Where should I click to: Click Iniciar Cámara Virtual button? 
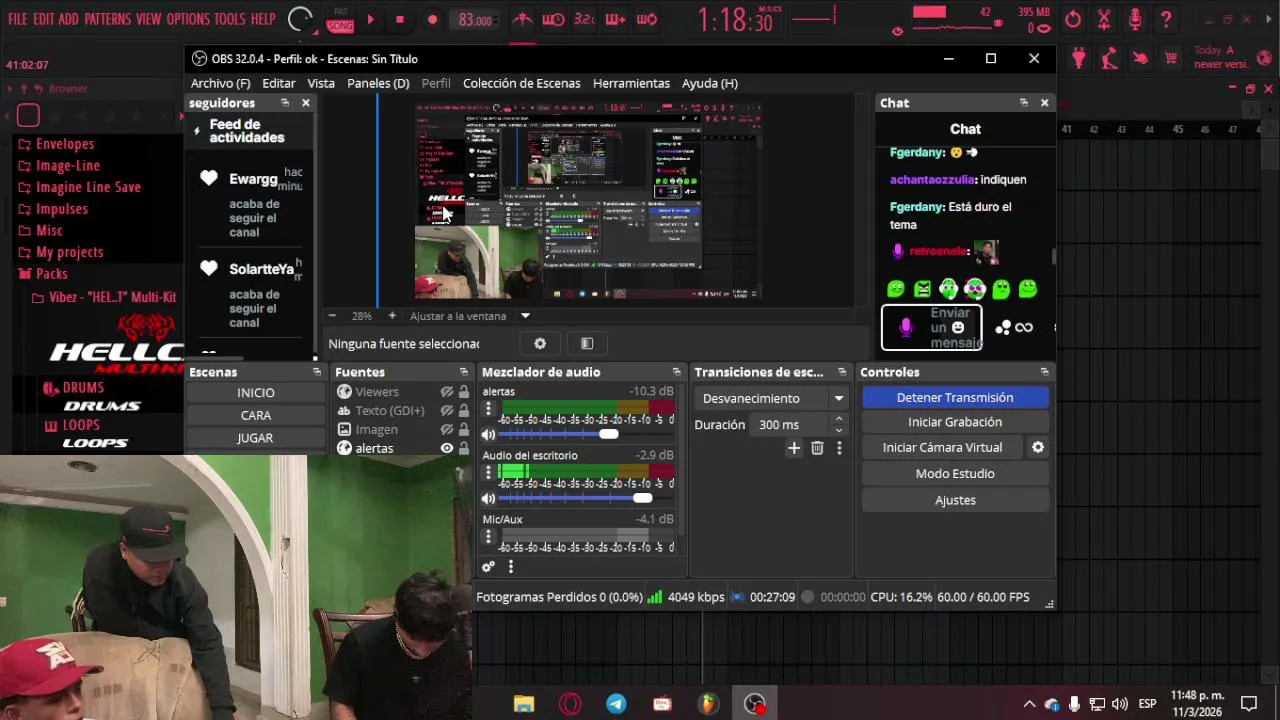[x=943, y=447]
